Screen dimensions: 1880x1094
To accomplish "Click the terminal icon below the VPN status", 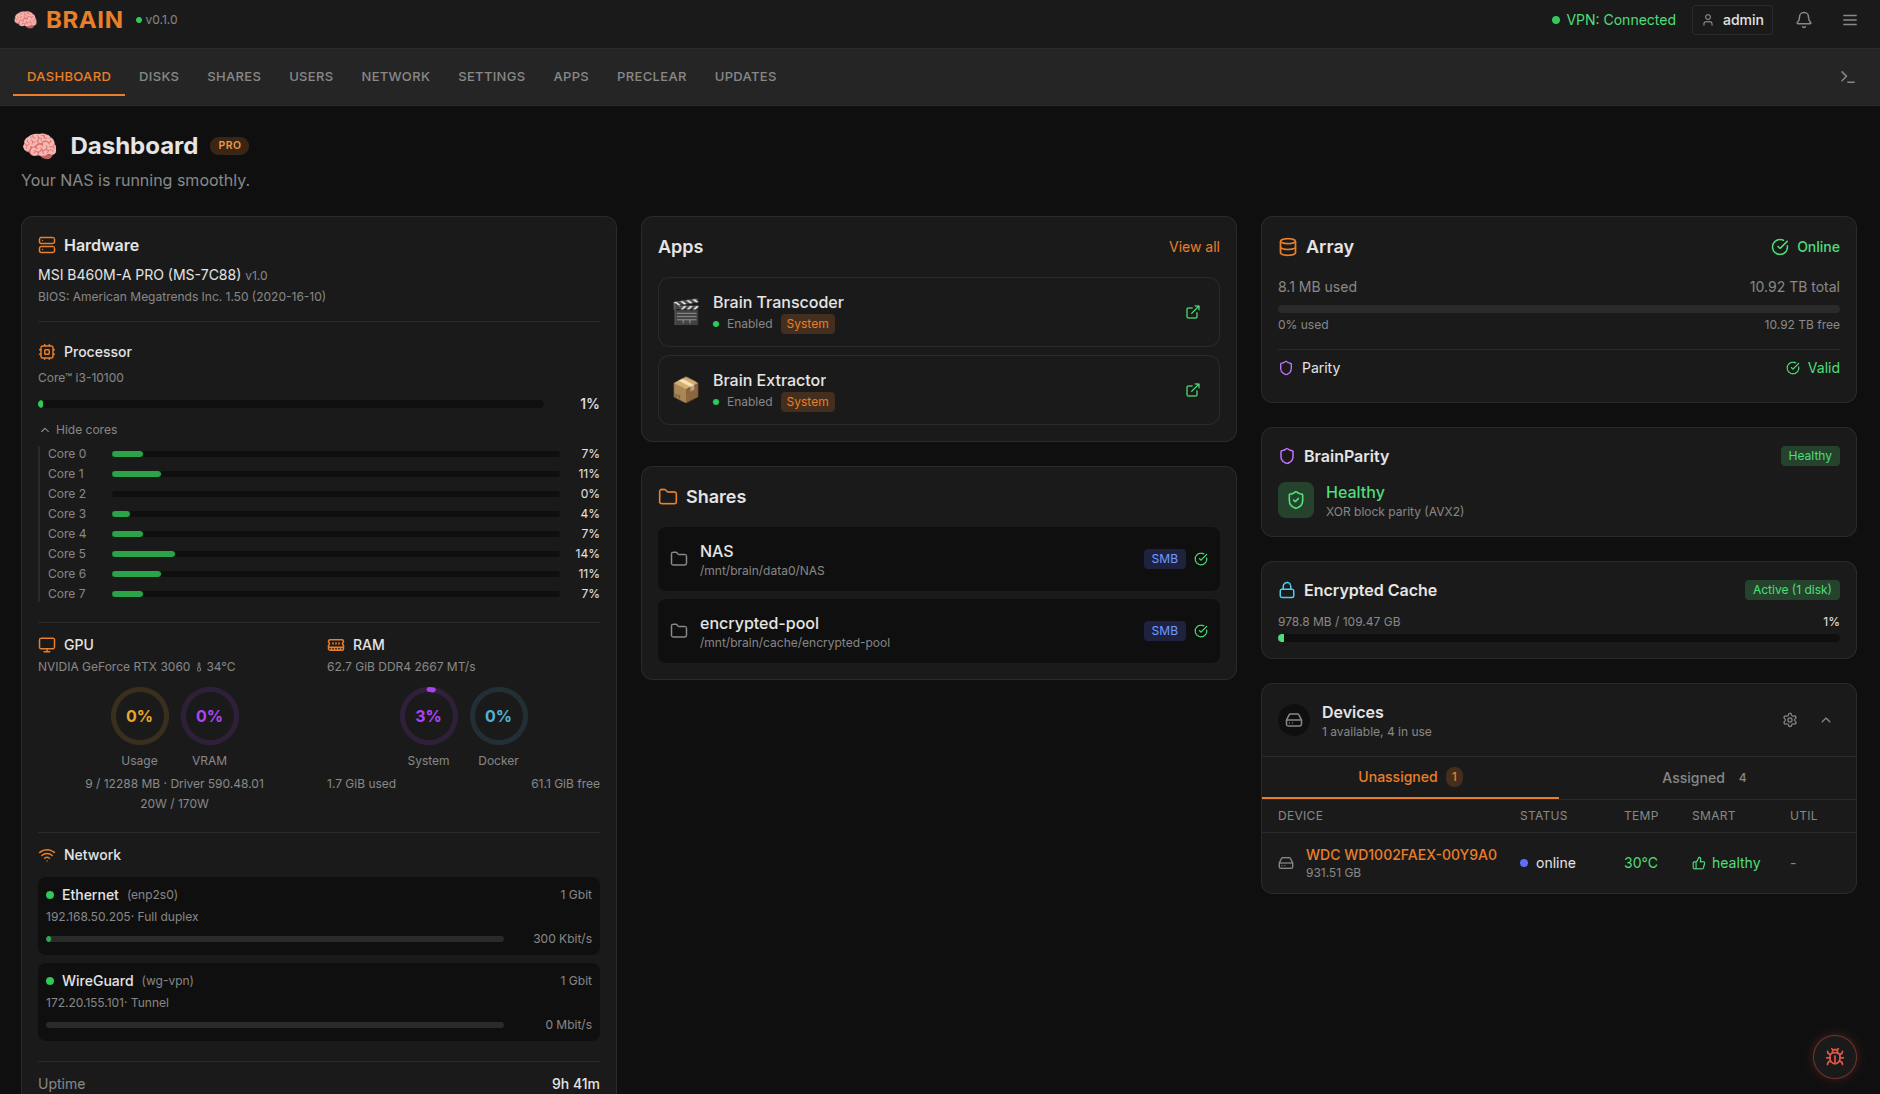I will click(x=1848, y=77).
